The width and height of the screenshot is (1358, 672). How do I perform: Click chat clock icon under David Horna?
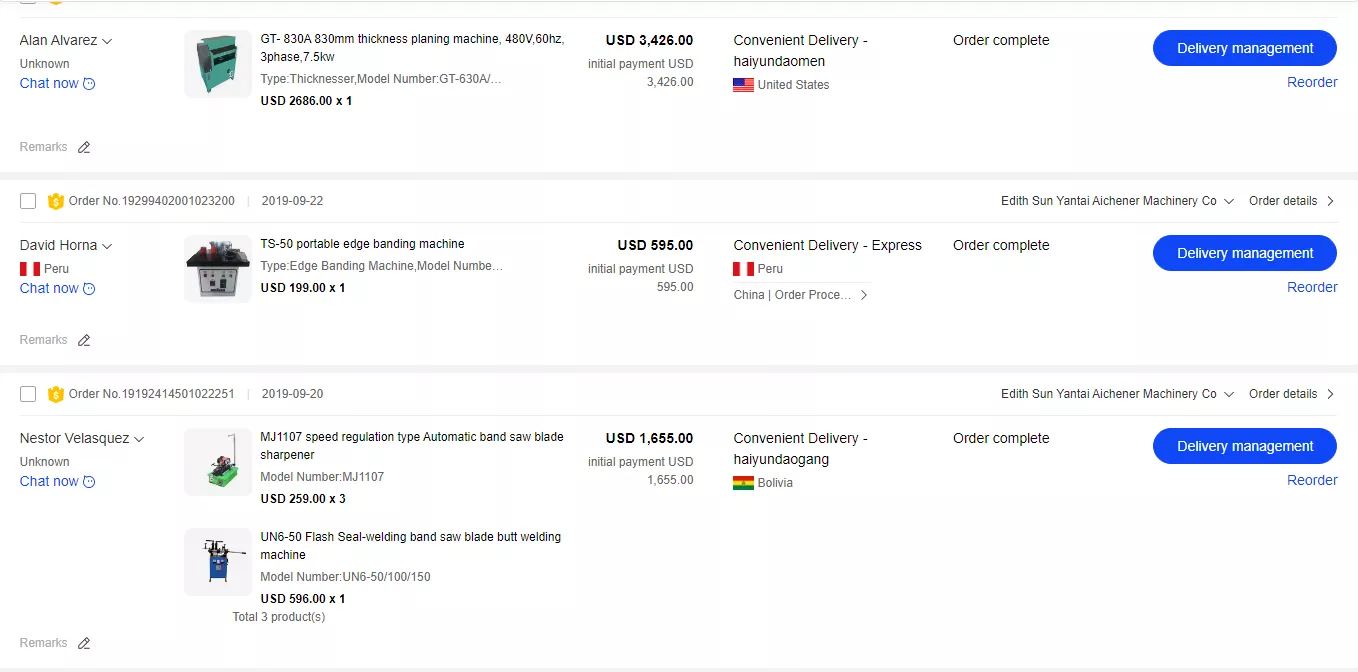[89, 289]
